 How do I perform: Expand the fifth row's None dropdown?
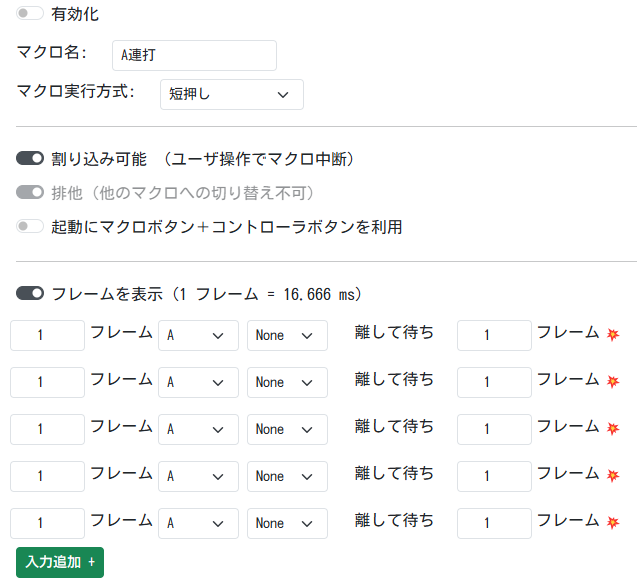tap(287, 523)
